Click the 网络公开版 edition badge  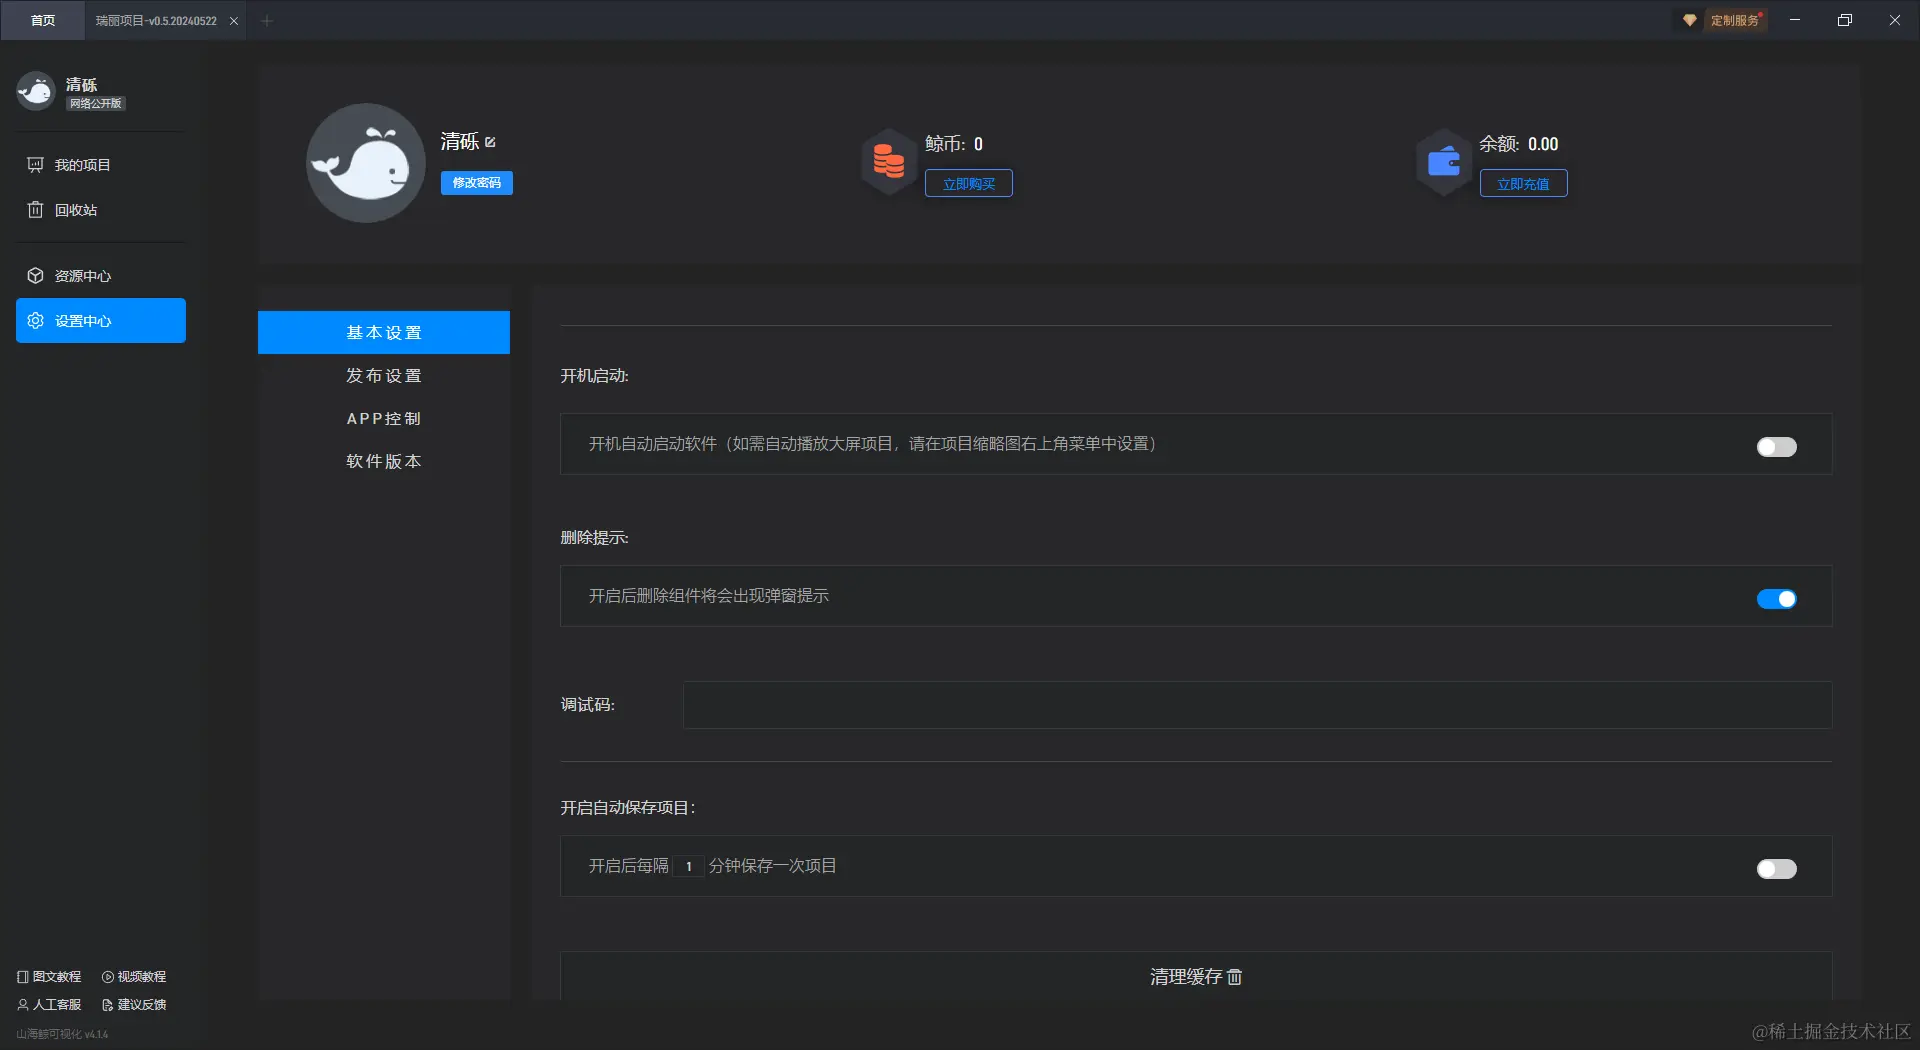[96, 104]
